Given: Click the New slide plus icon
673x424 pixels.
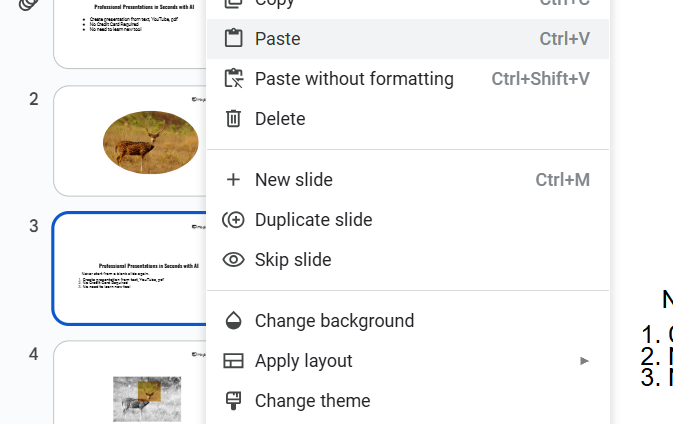Looking at the screenshot, I should [x=233, y=180].
